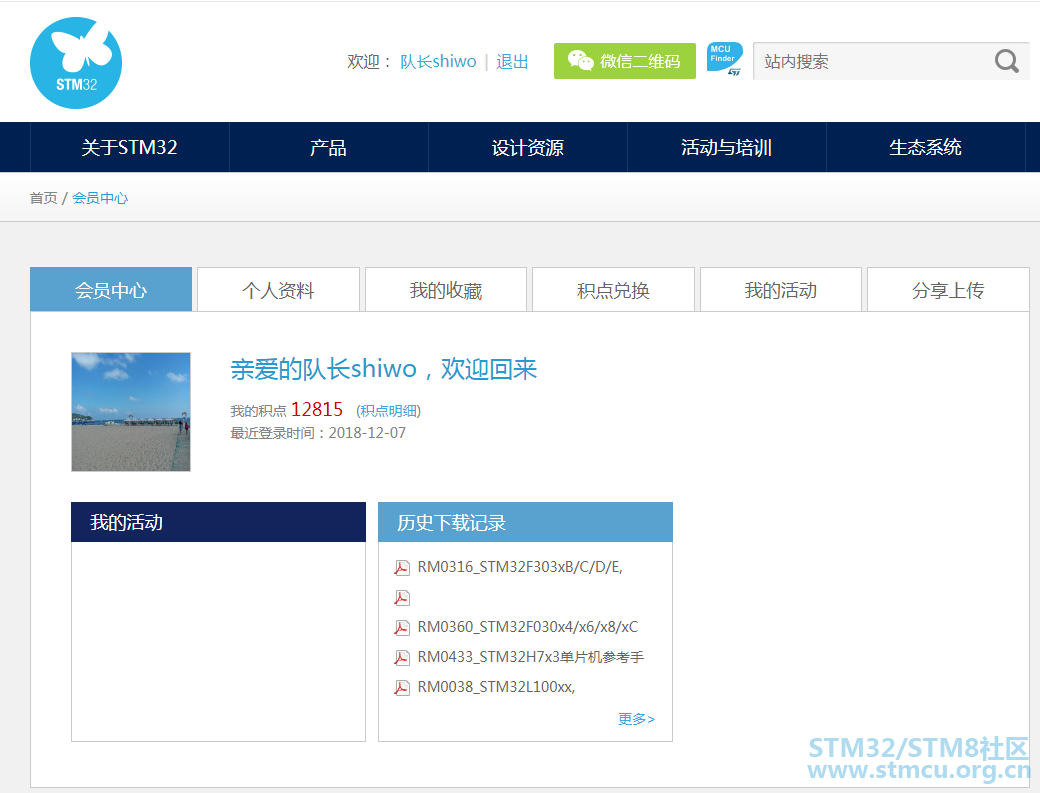Image resolution: width=1040 pixels, height=793 pixels.
Task: Click 更多> to see more downloads
Action: click(636, 719)
